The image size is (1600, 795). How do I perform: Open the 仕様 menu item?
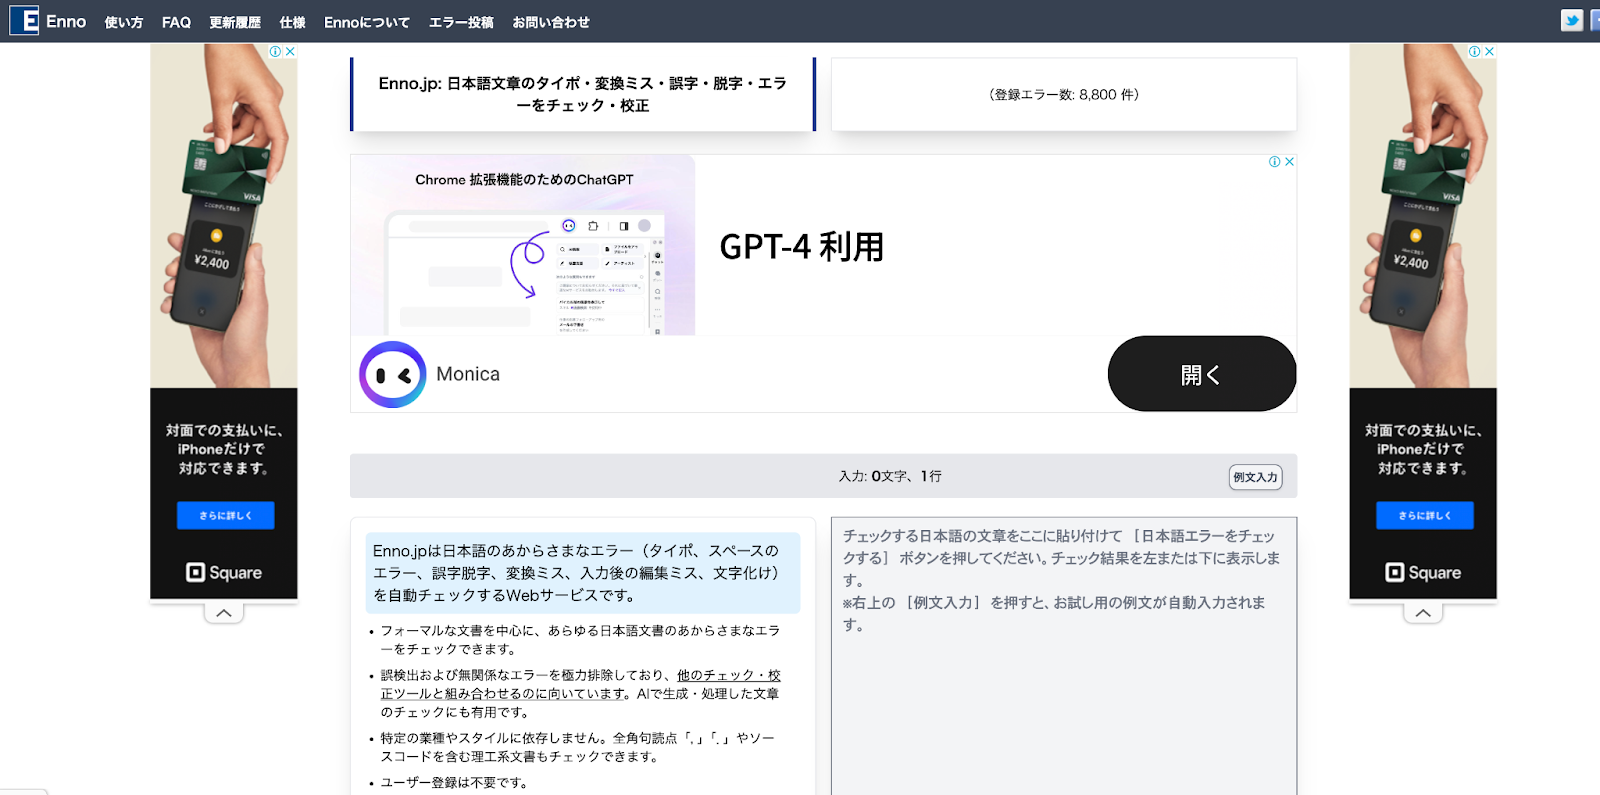293,22
